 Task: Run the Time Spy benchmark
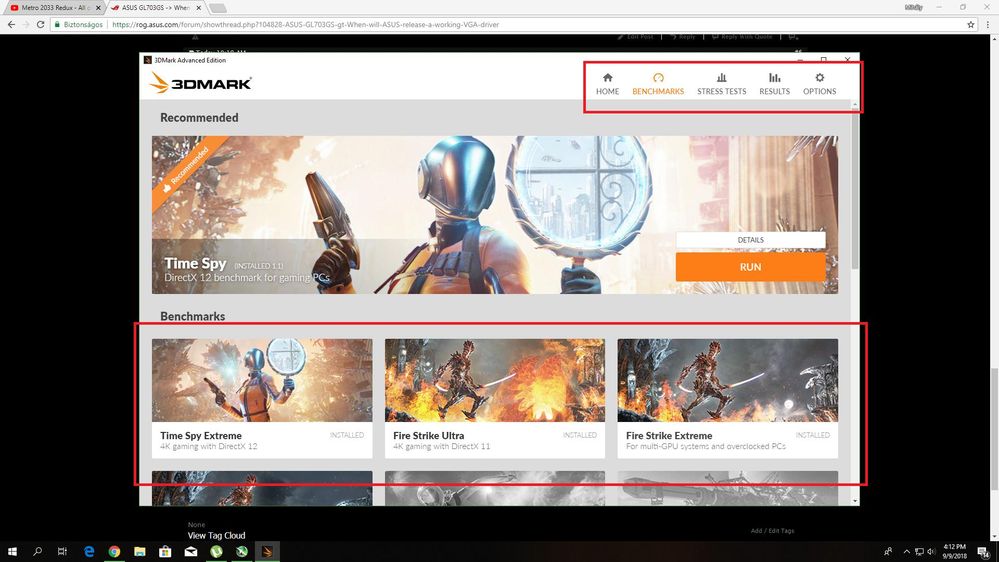tap(751, 267)
